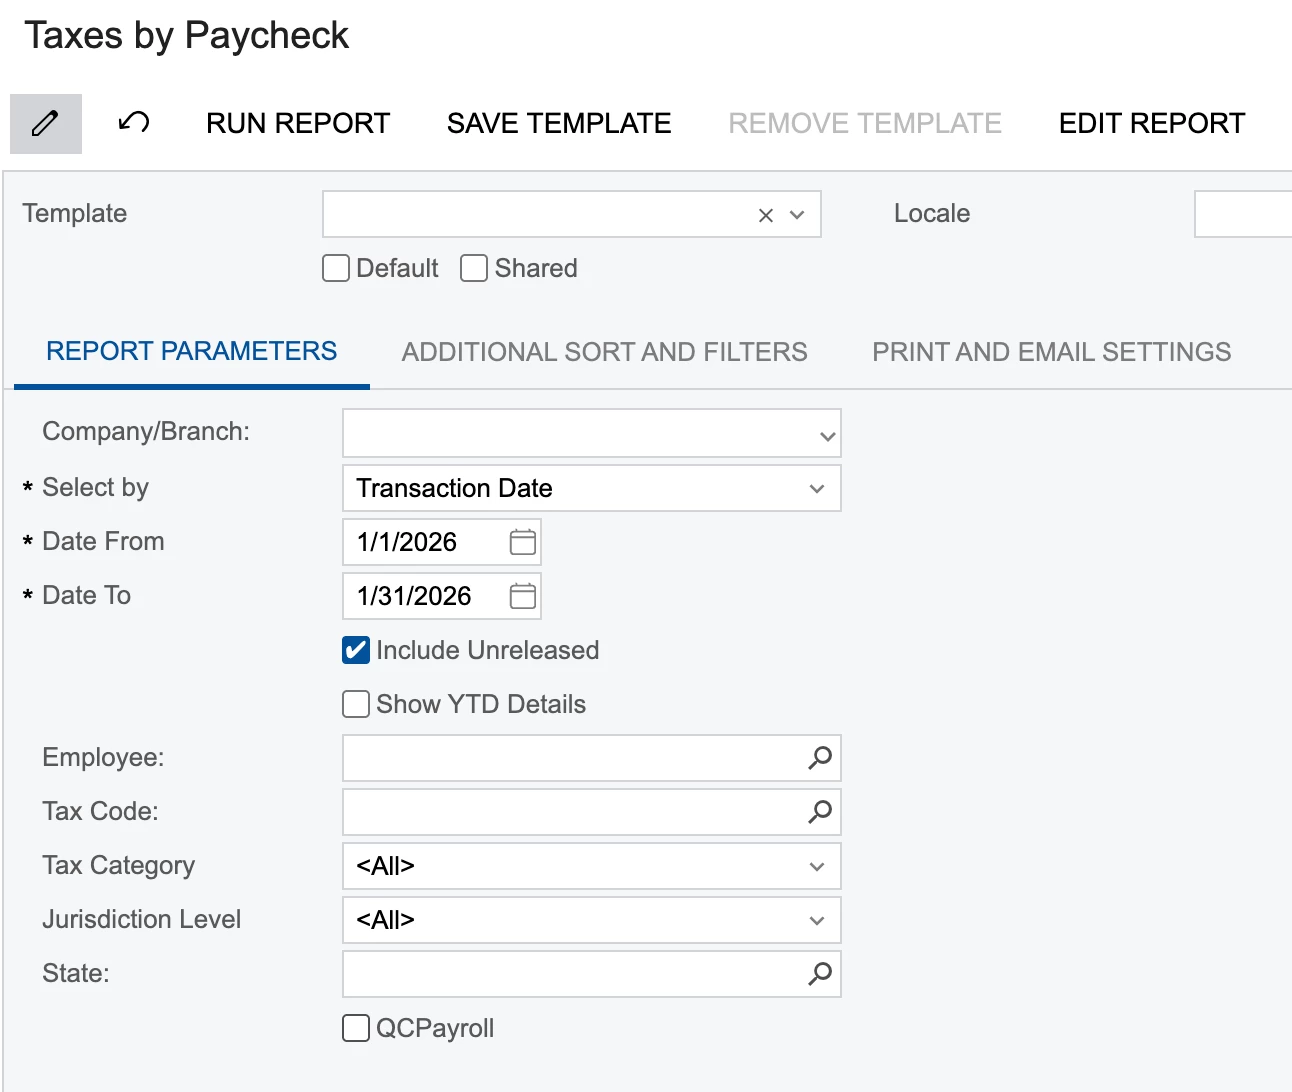Open the Date From calendar picker
1292x1092 pixels.
(x=522, y=542)
